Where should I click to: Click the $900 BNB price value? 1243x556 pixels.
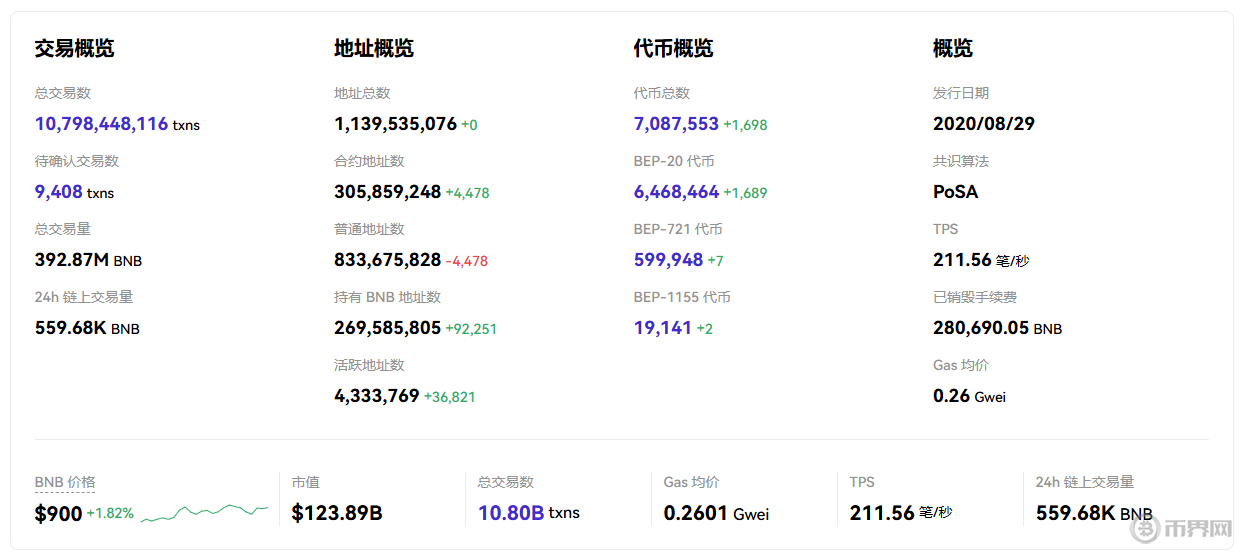pos(58,514)
